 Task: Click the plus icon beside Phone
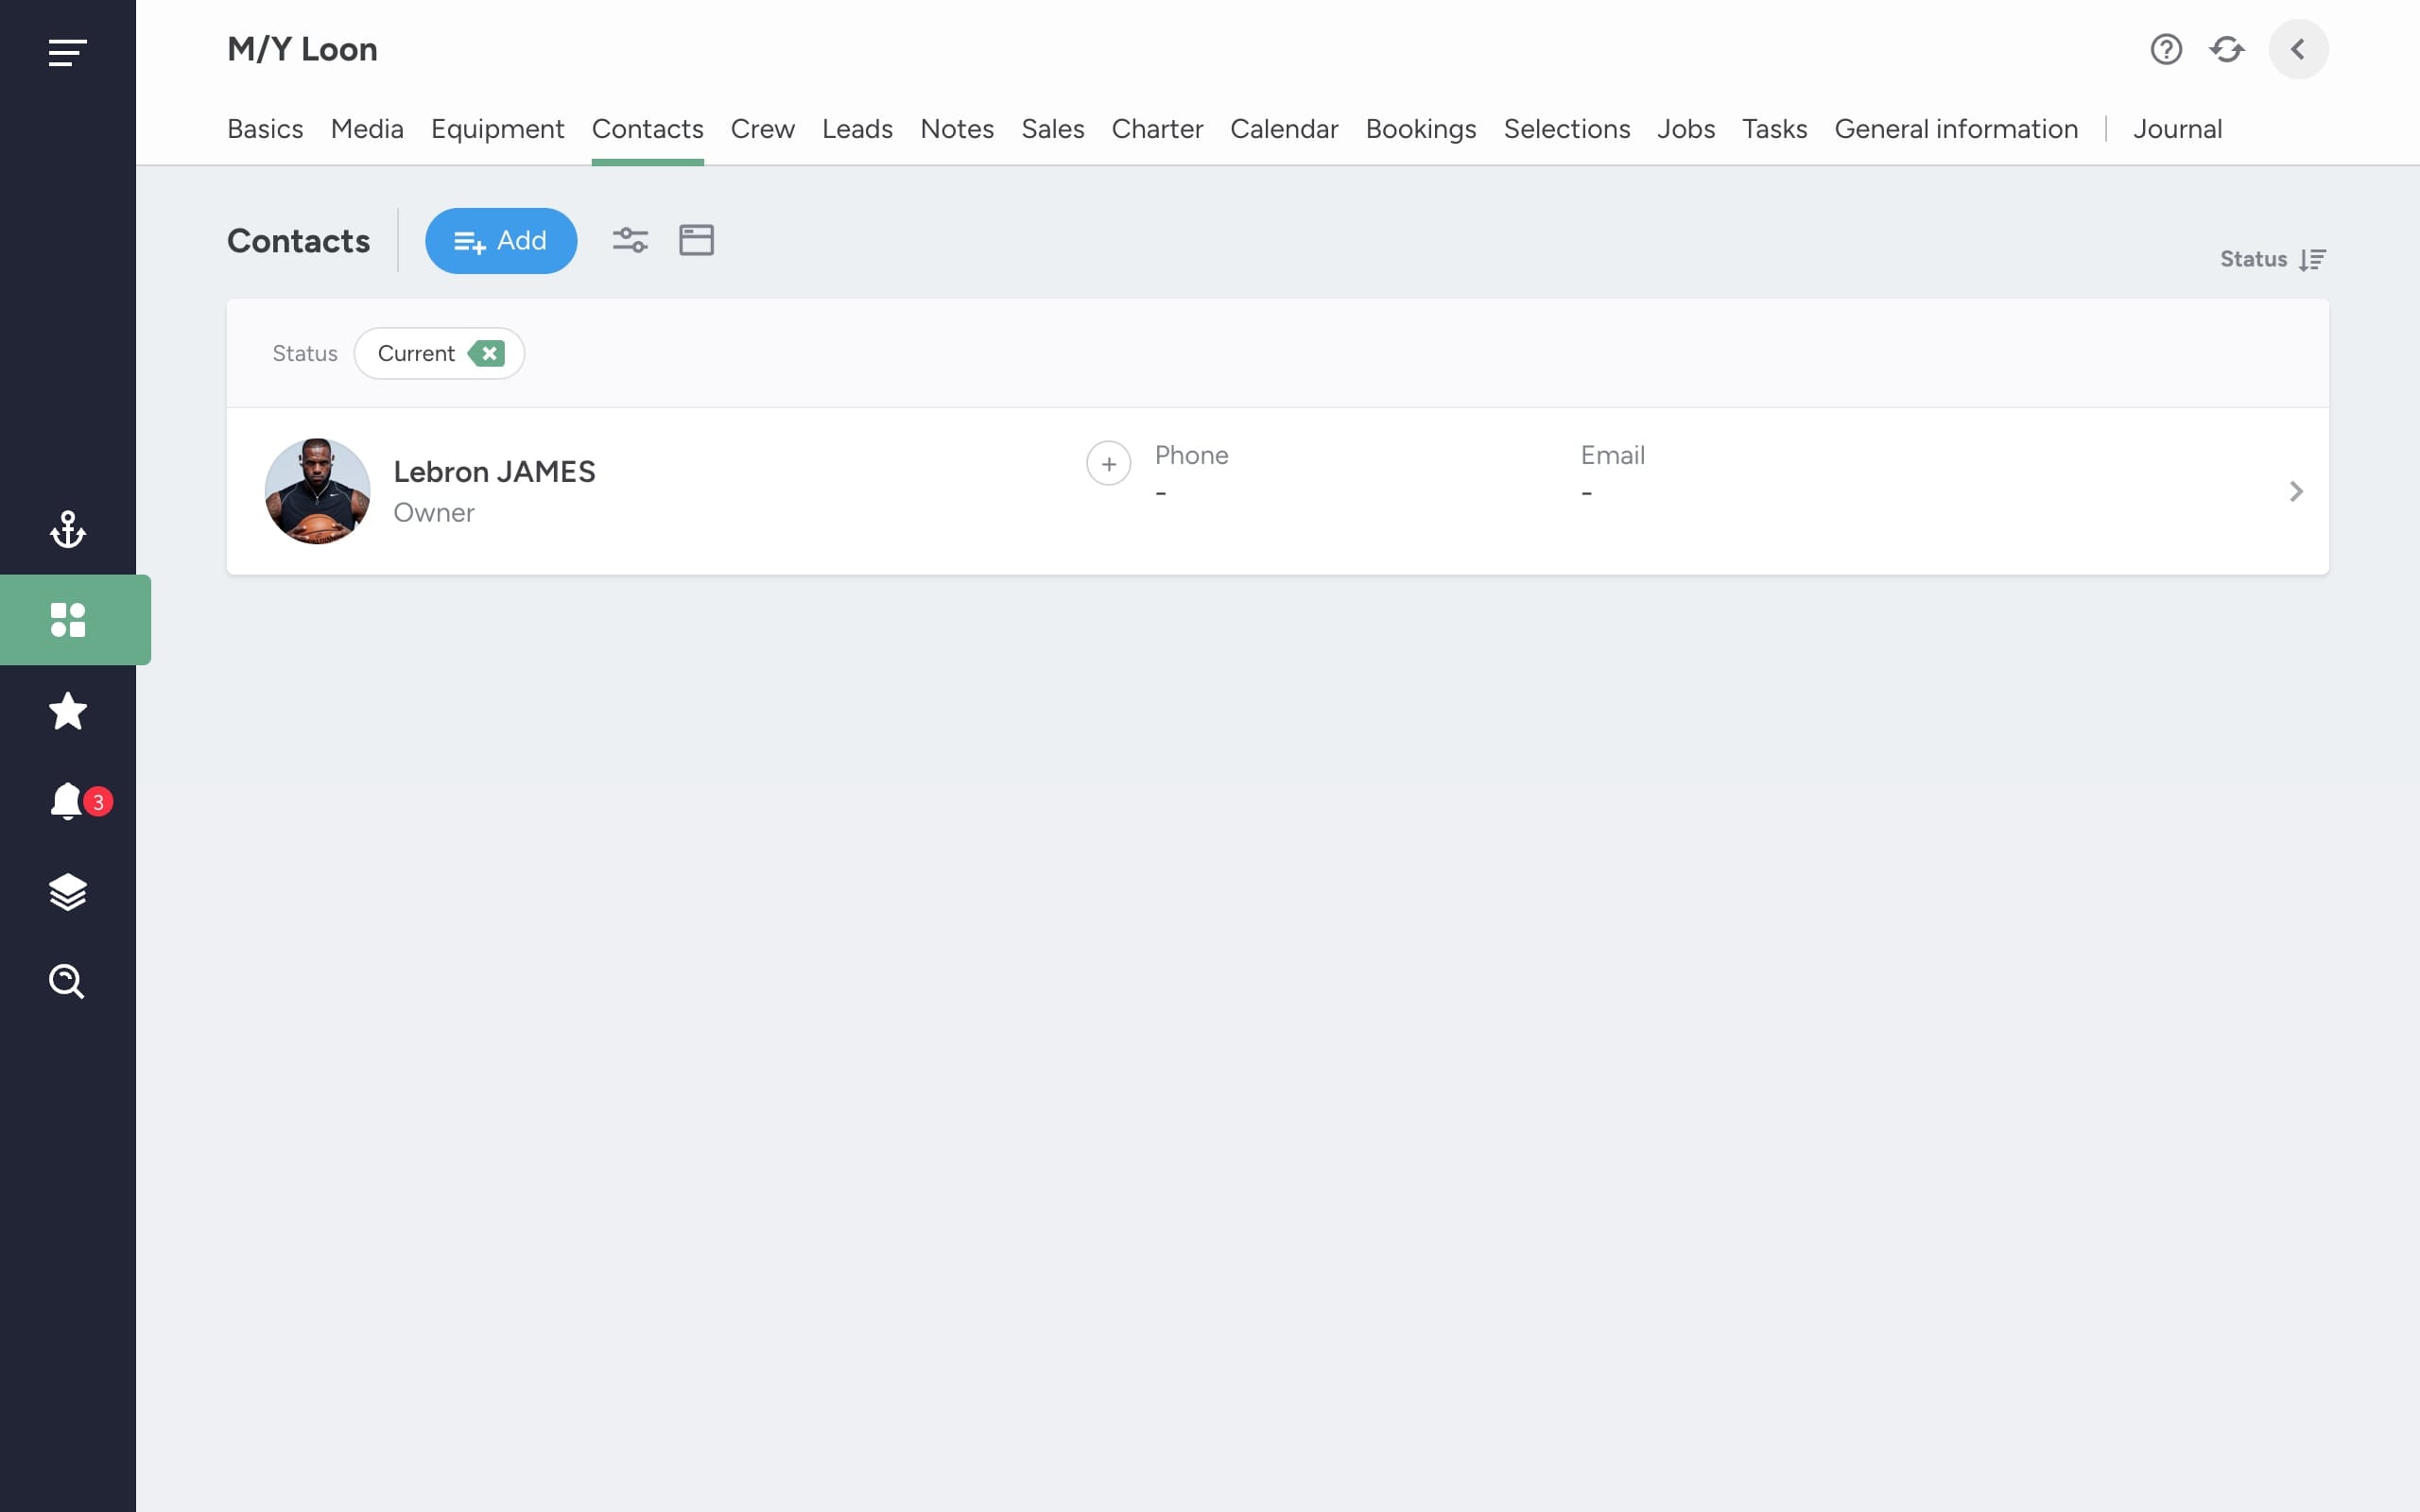[1108, 463]
